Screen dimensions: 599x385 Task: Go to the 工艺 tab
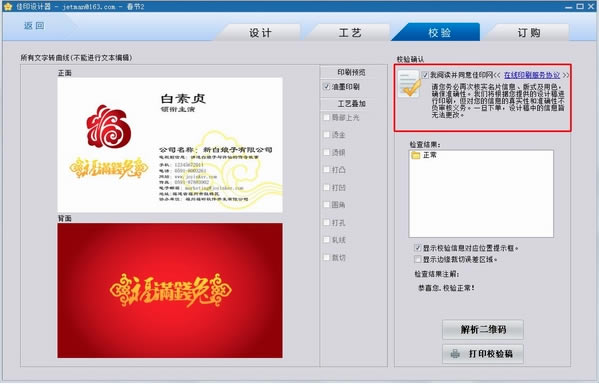tap(350, 32)
